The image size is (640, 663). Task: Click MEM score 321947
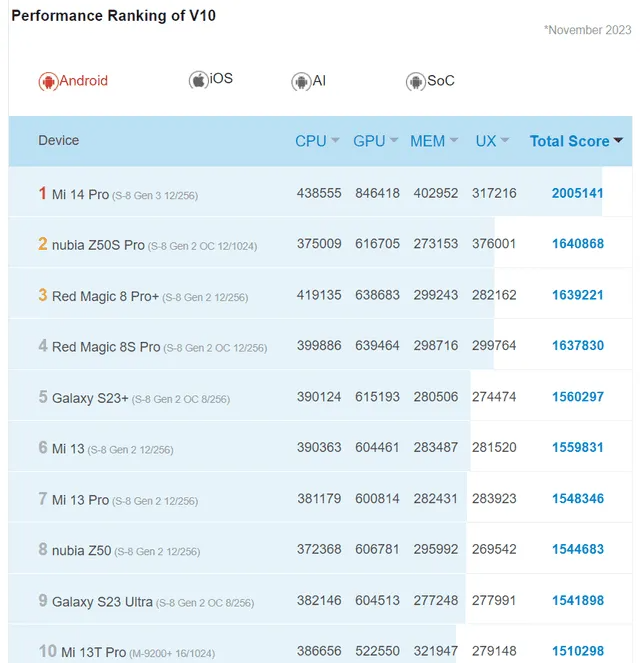point(435,651)
